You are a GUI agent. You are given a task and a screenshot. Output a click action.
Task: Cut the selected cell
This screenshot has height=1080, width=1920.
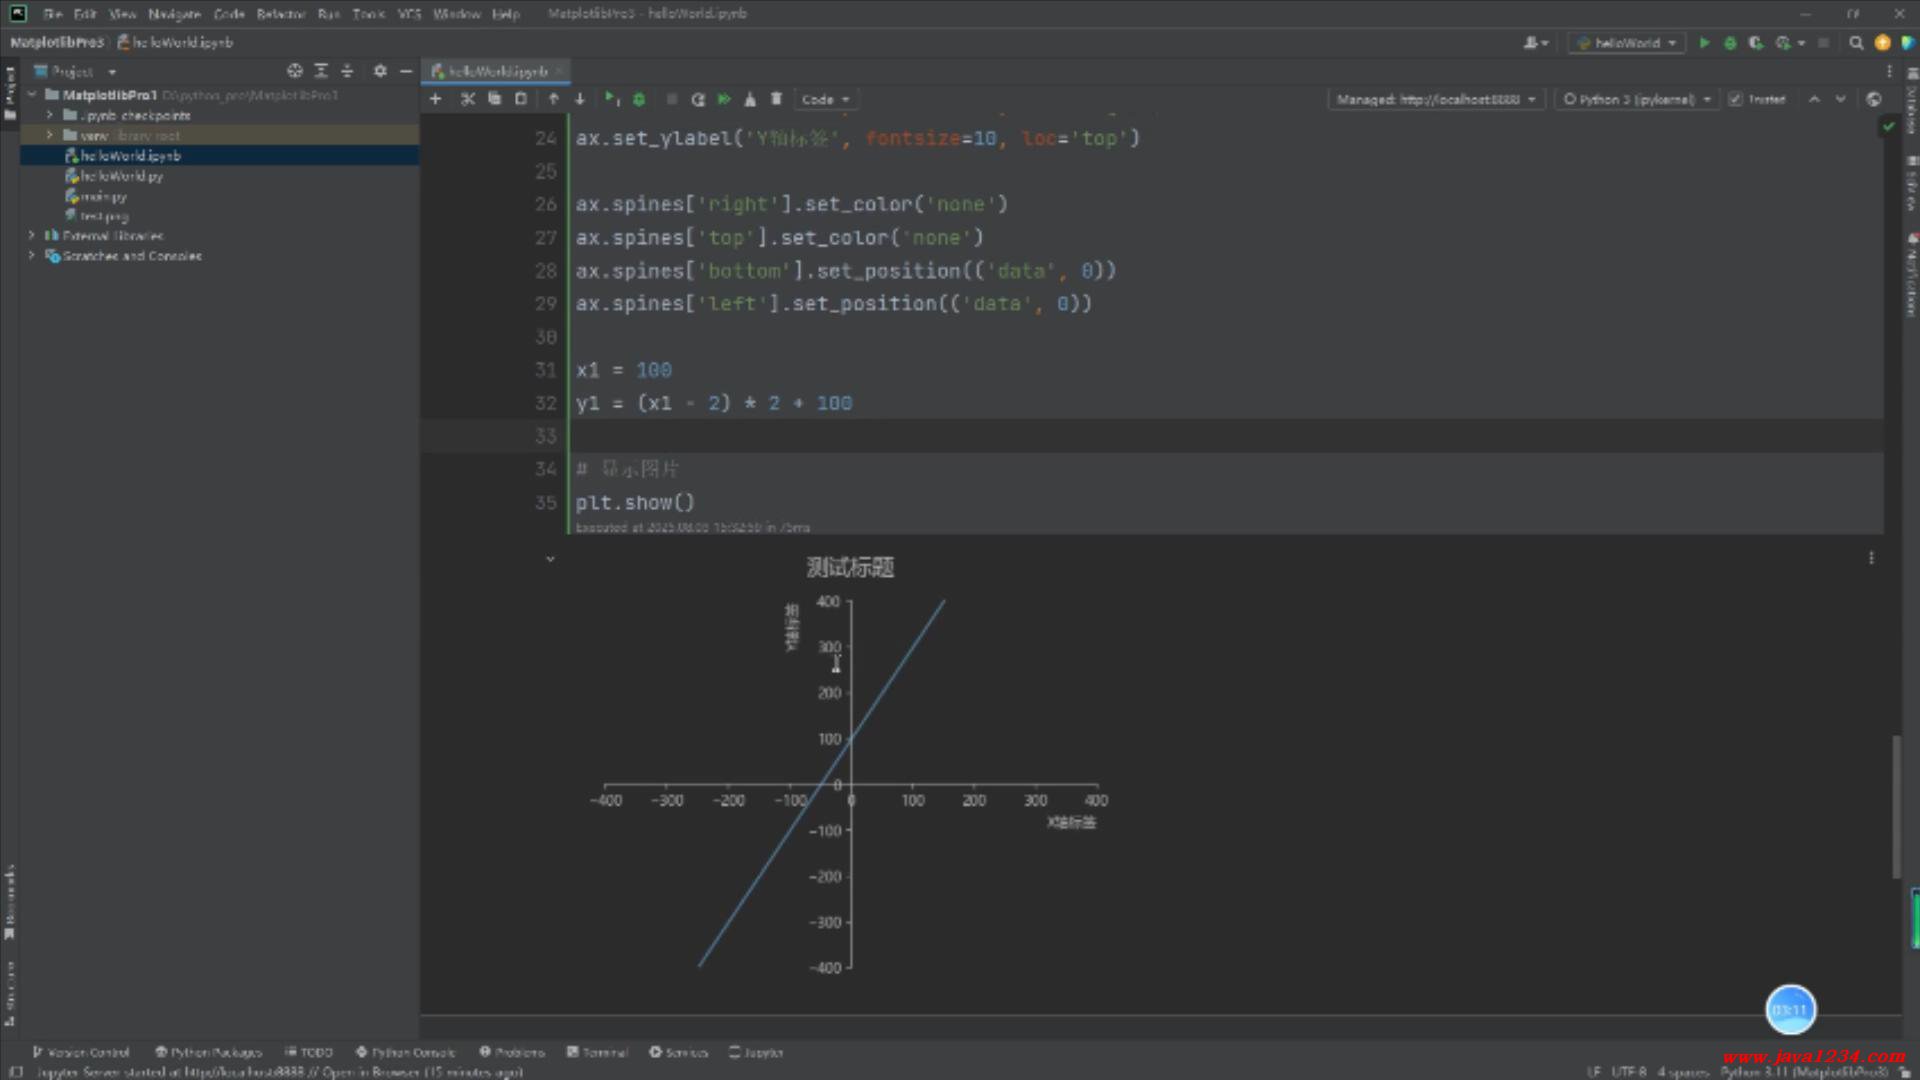tap(467, 99)
